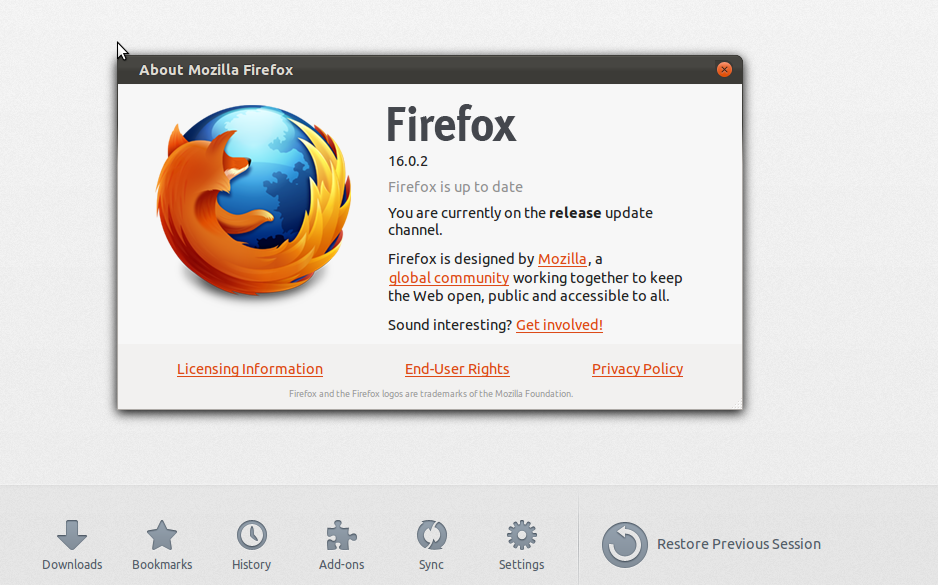Open the Settings gear icon
This screenshot has height=585, width=938.
click(522, 535)
